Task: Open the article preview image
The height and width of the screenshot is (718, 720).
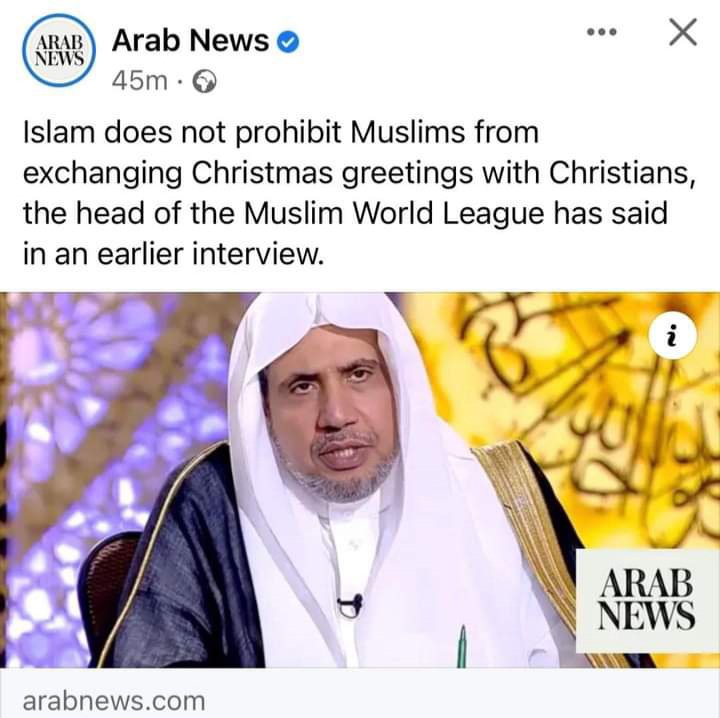Action: point(360,480)
